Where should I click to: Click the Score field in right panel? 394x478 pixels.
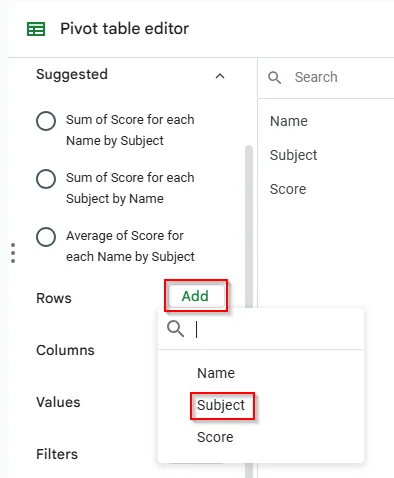[x=288, y=189]
